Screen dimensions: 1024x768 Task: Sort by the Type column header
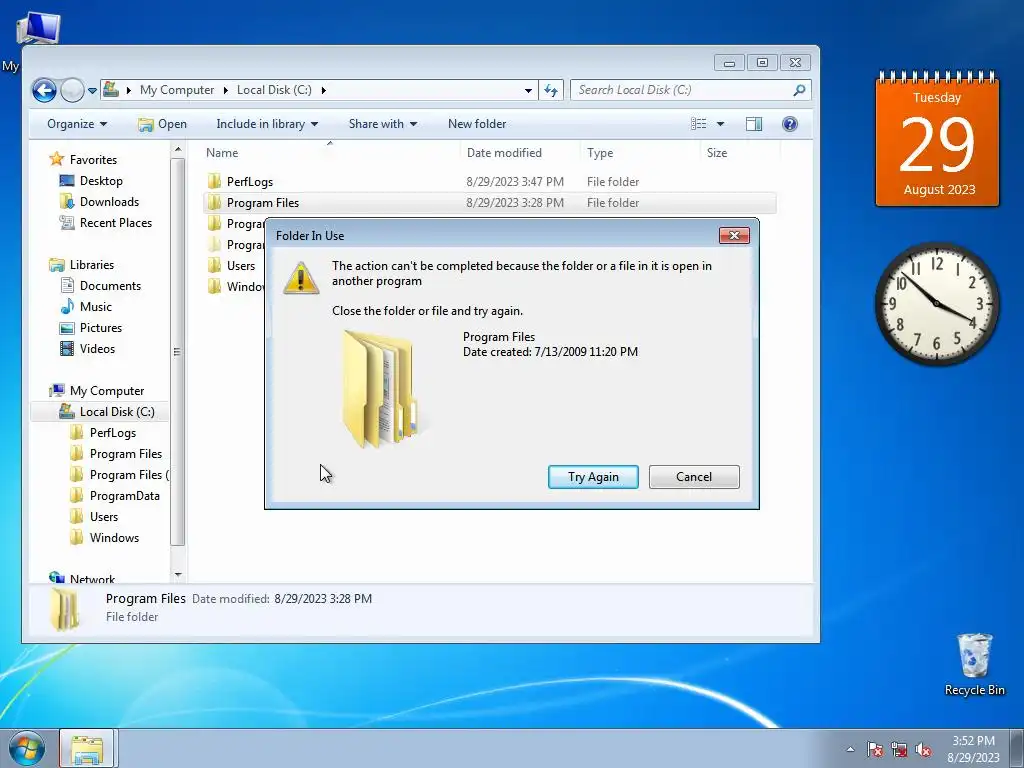pyautogui.click(x=640, y=153)
